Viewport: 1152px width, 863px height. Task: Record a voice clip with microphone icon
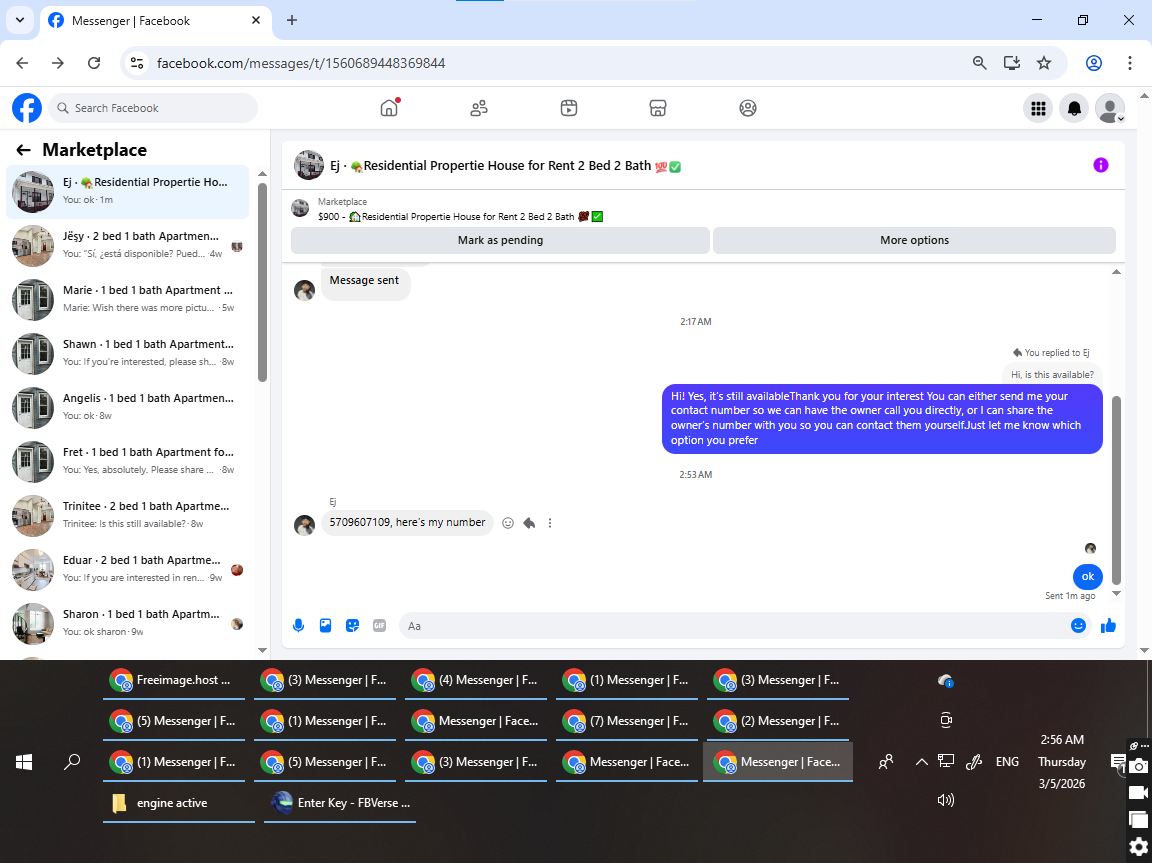tap(298, 626)
